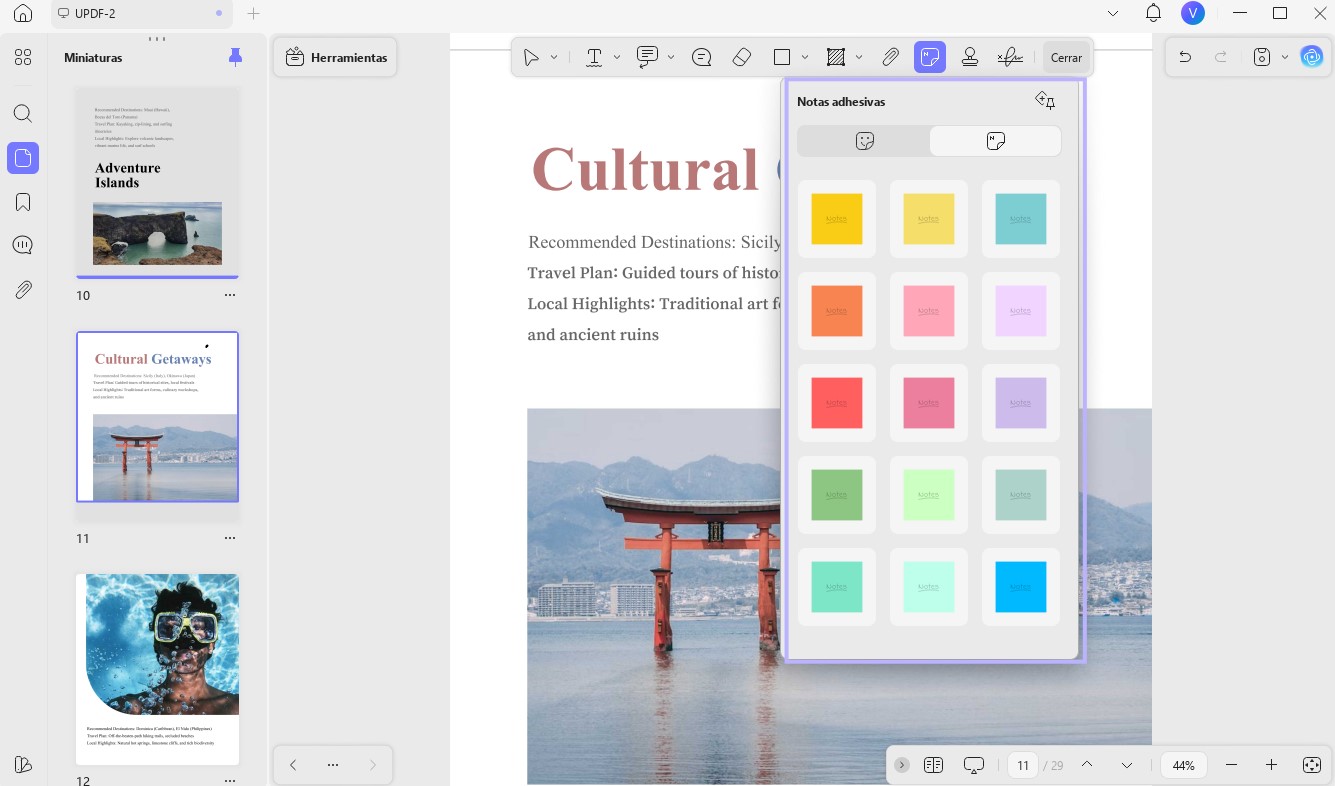Select the page 12 diver thumbnail
Screen dimensions: 1335x786
[158, 669]
